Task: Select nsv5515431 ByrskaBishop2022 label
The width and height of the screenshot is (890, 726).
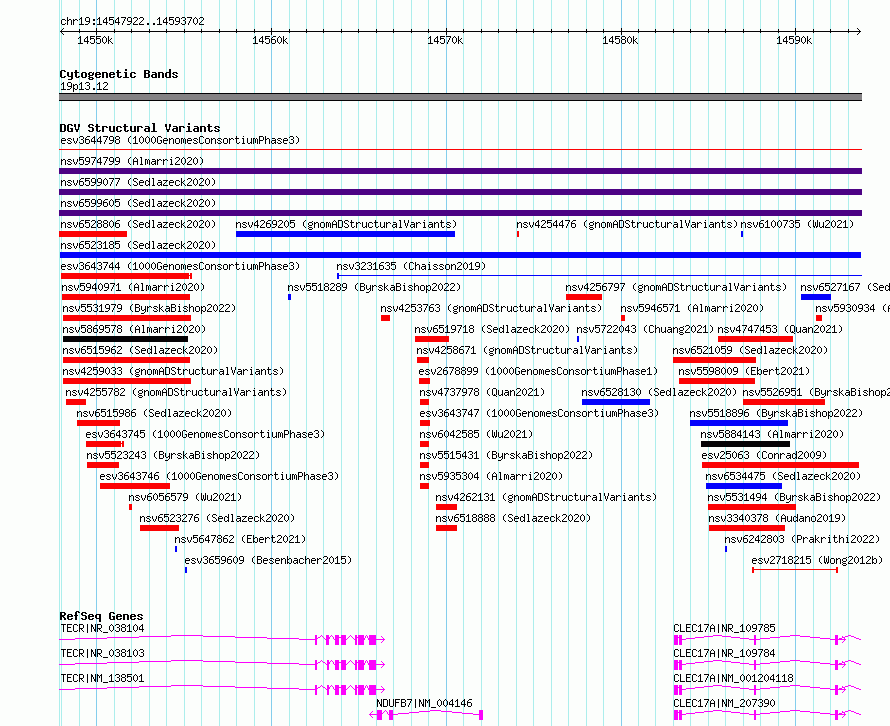Action: [506, 455]
